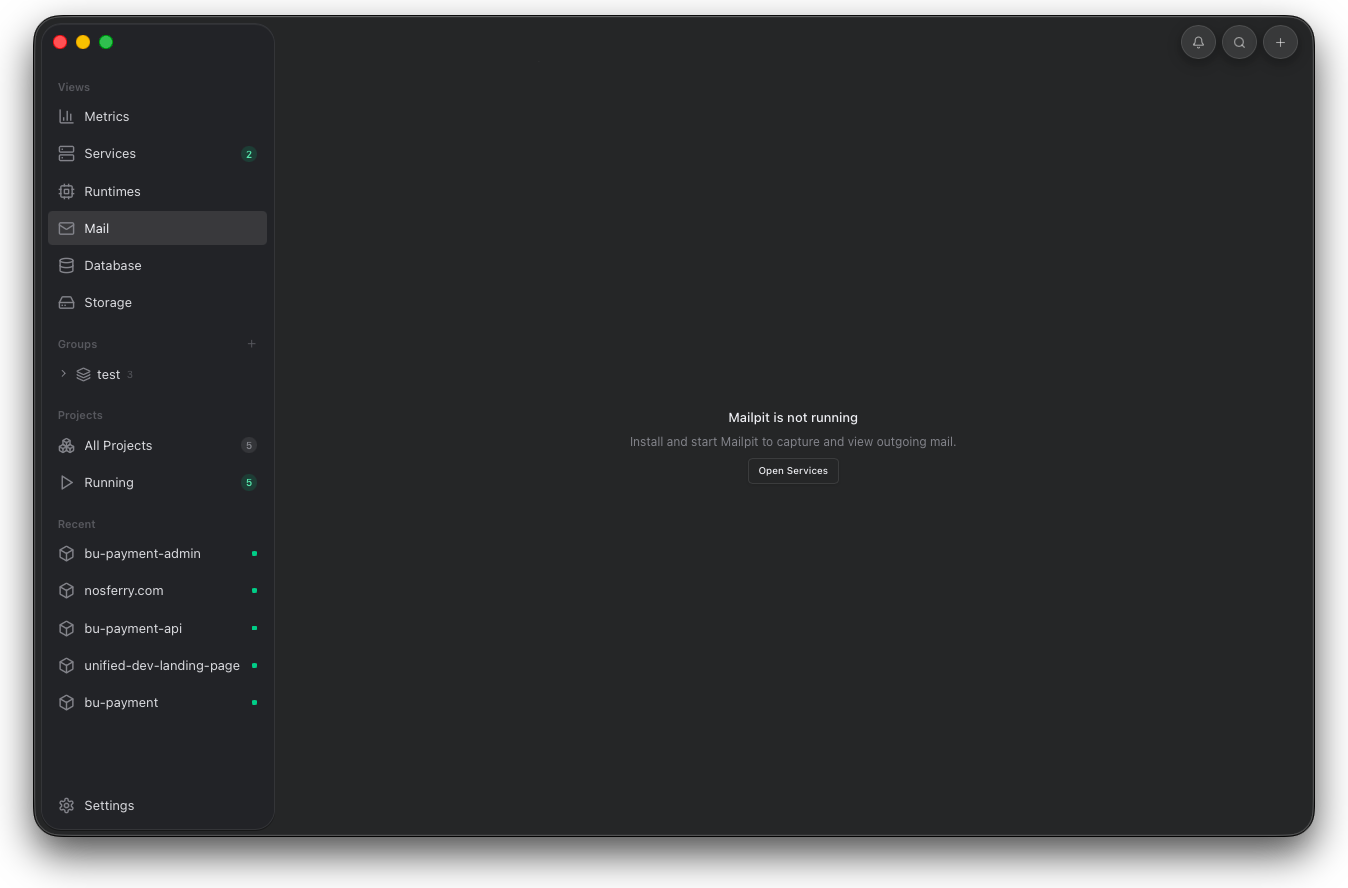Click the plus icon in top bar
The image size is (1348, 888).
click(x=1280, y=42)
